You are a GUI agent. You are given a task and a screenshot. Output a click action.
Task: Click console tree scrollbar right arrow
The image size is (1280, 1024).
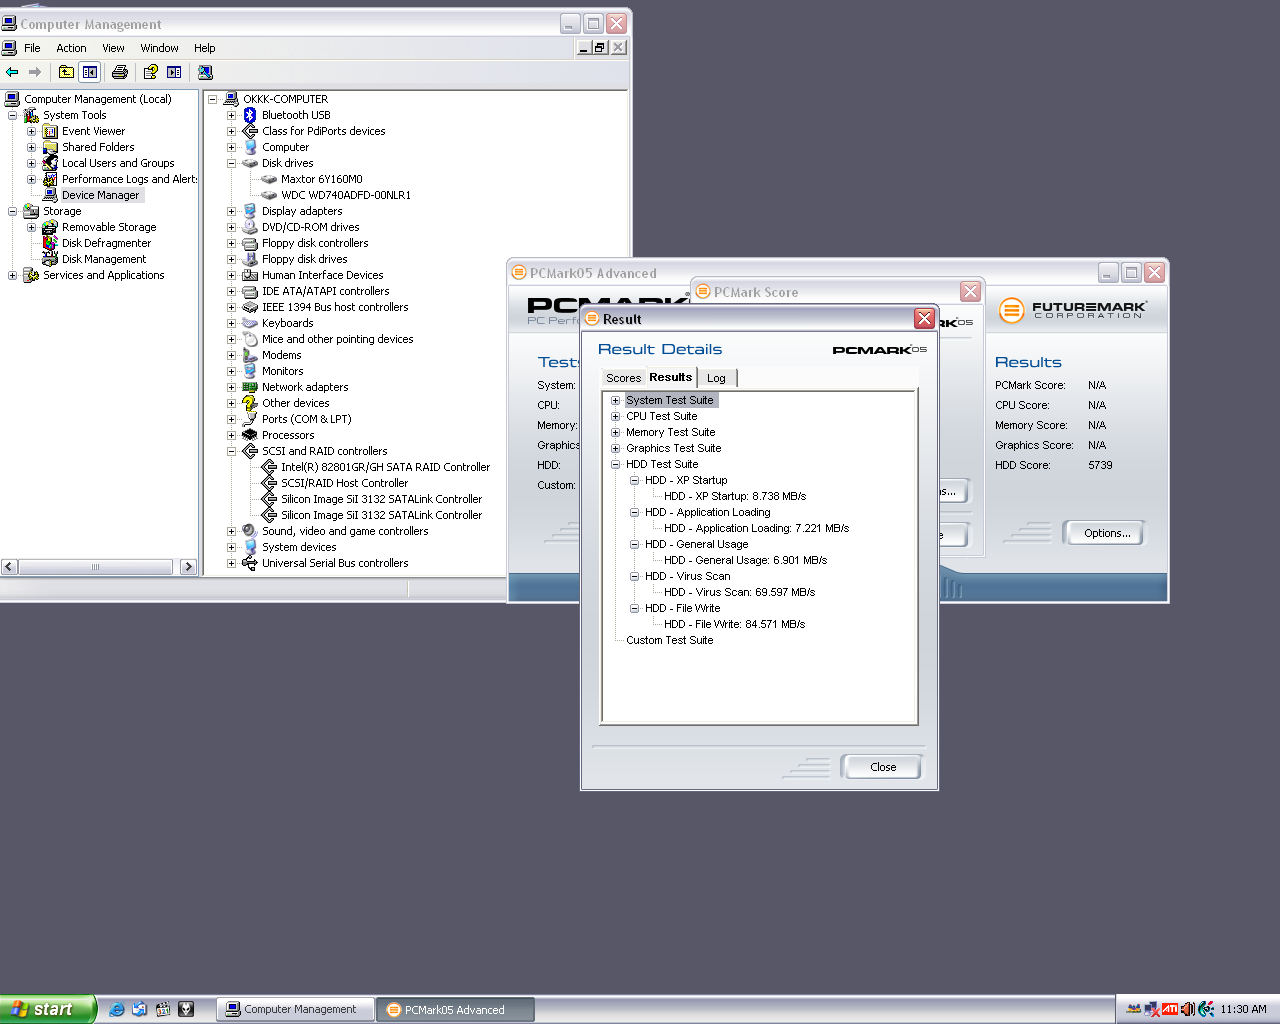point(188,567)
